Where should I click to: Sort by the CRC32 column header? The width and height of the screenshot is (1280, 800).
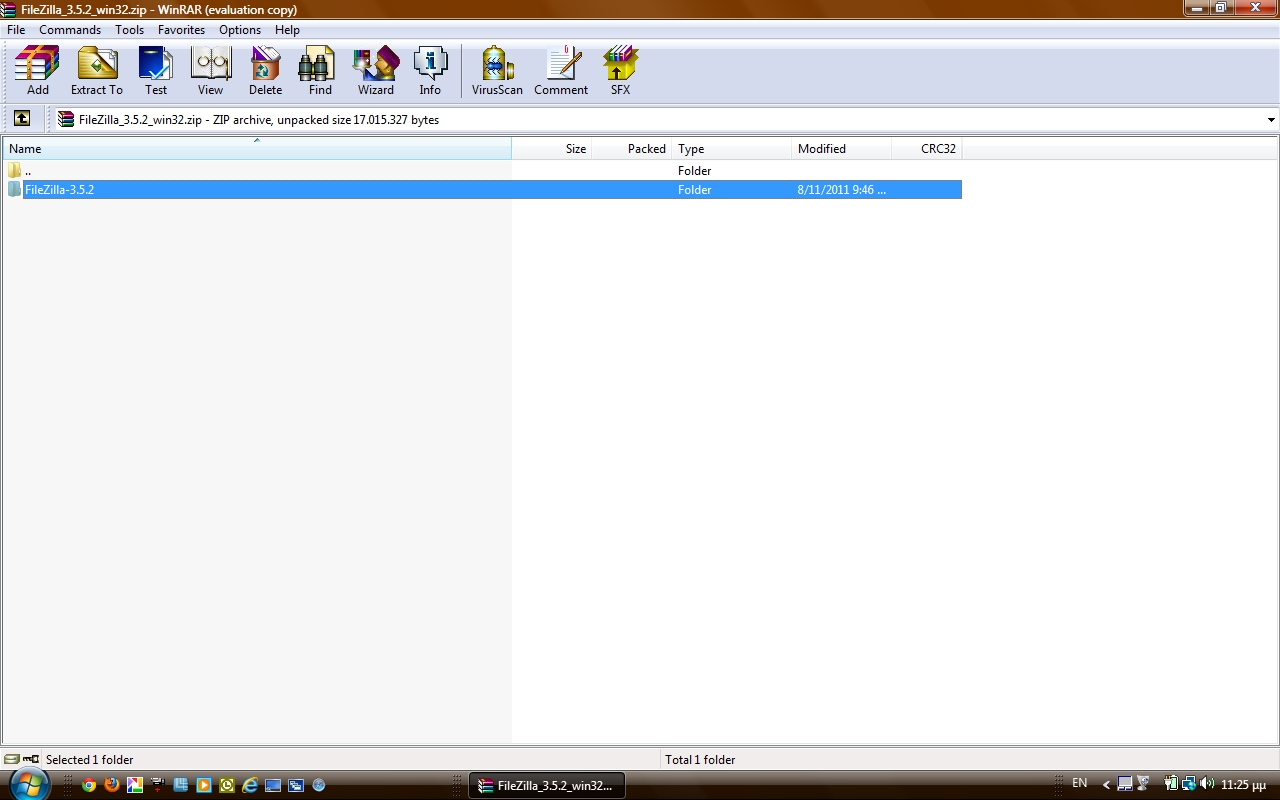click(927, 149)
